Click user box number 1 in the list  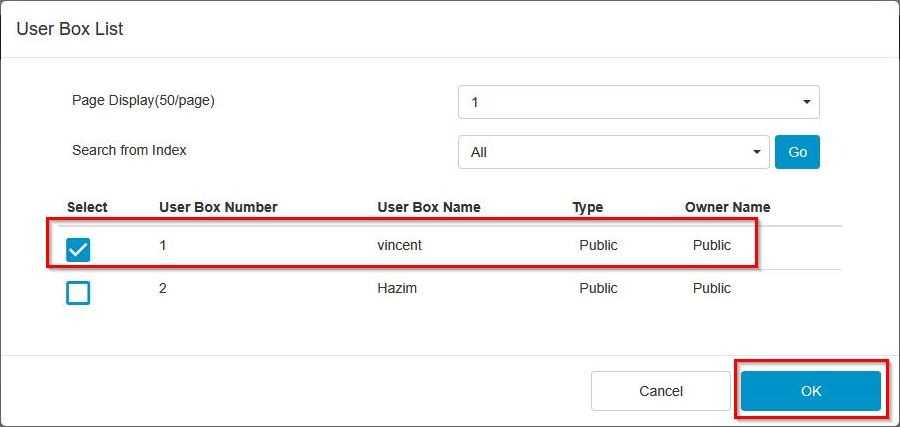163,245
